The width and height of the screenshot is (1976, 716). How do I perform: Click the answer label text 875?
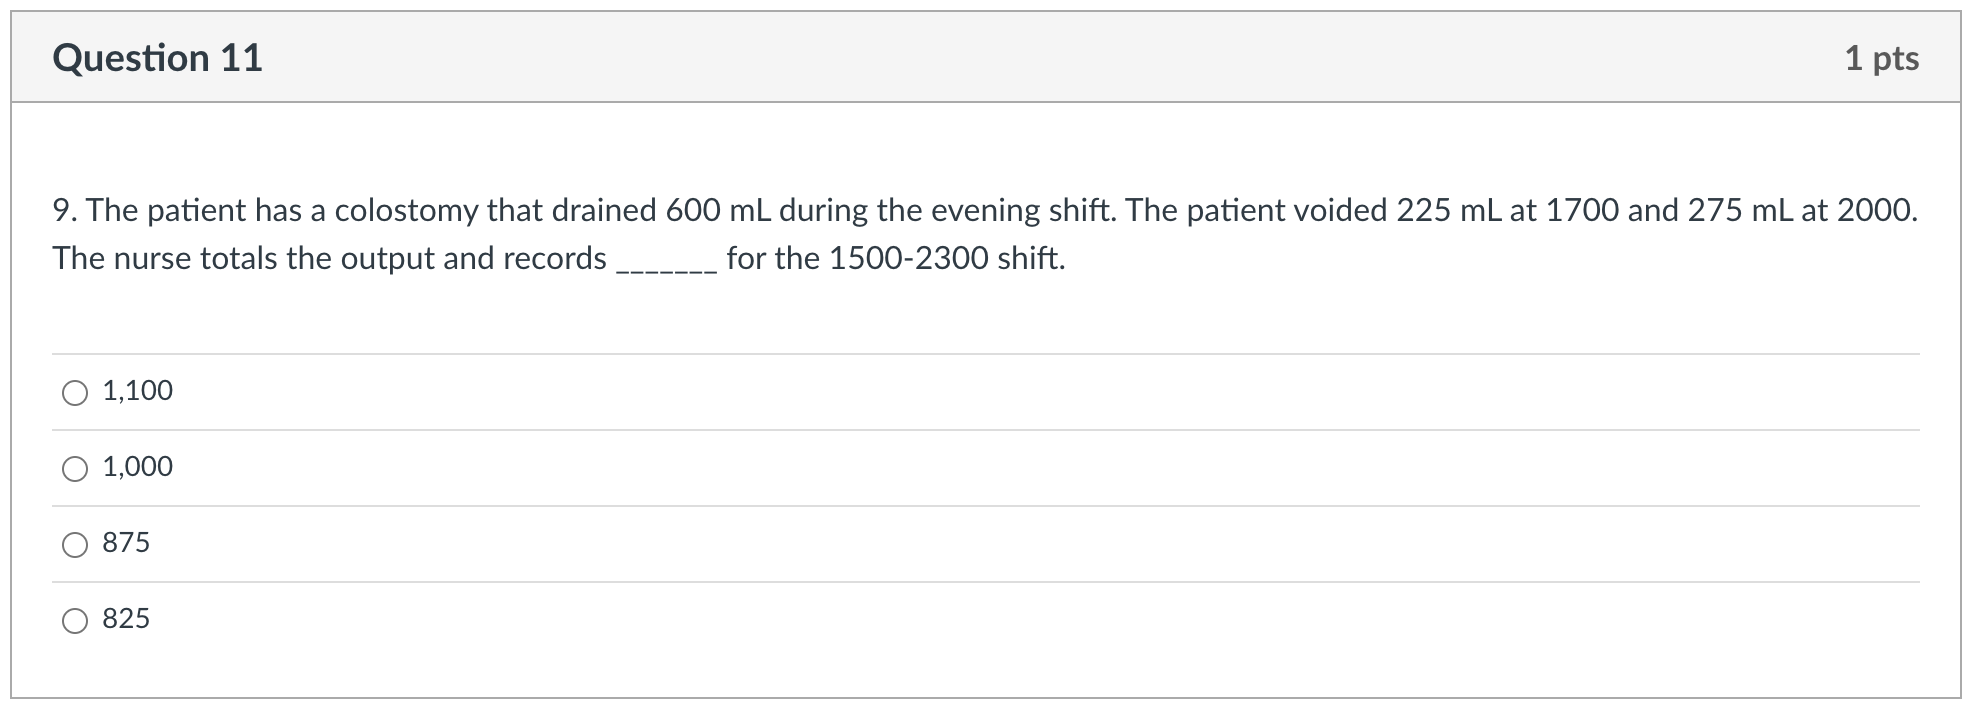pos(126,543)
